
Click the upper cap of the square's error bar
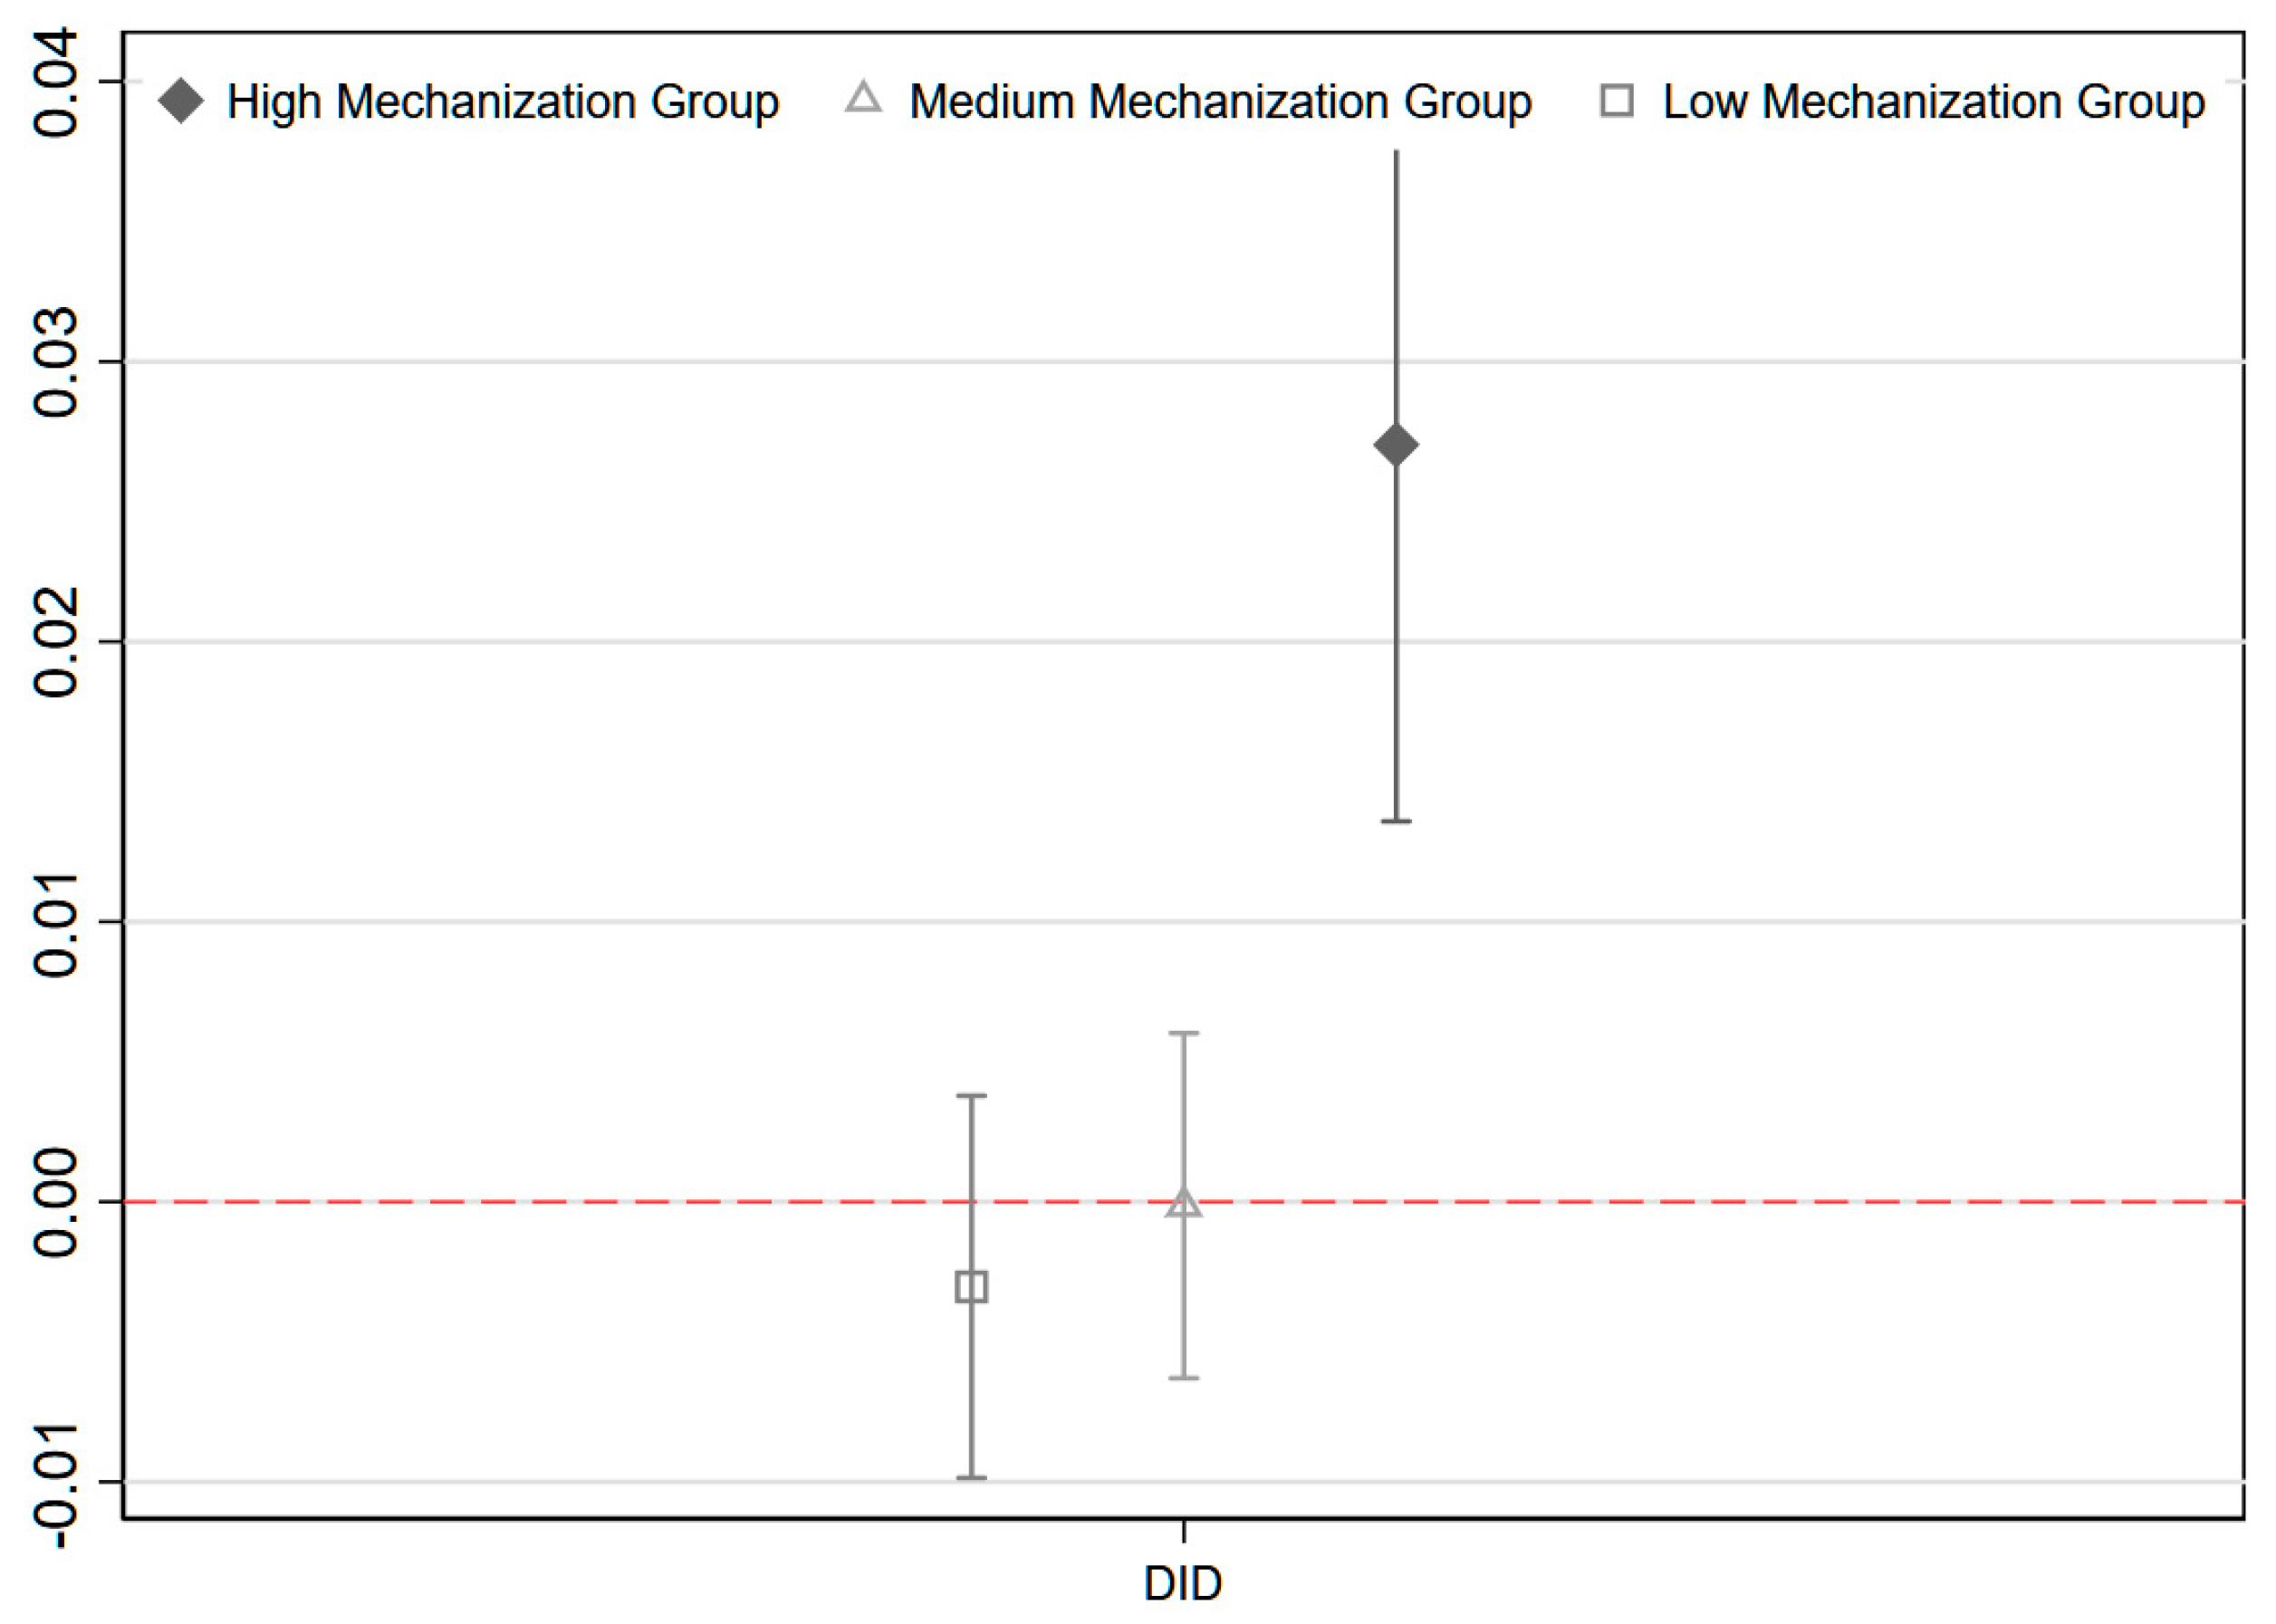(x=972, y=1096)
